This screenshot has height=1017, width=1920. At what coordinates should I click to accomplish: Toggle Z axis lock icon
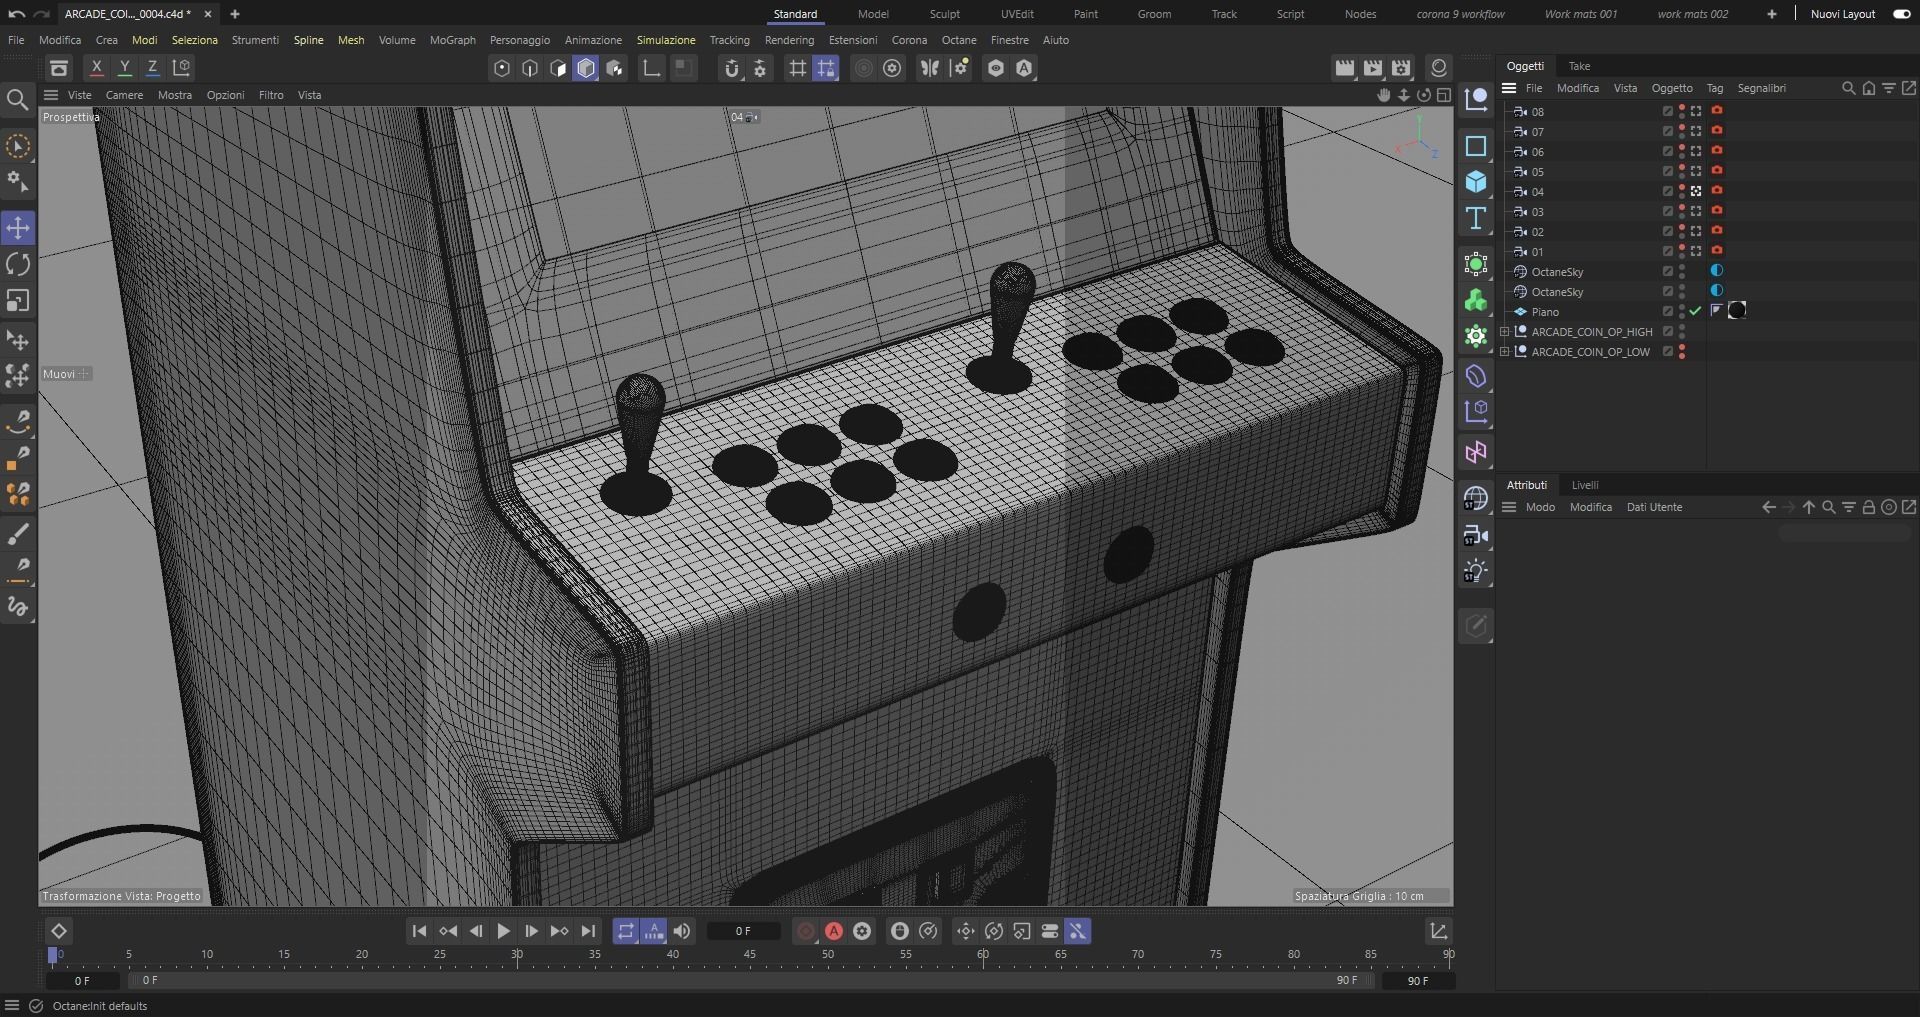click(x=152, y=68)
